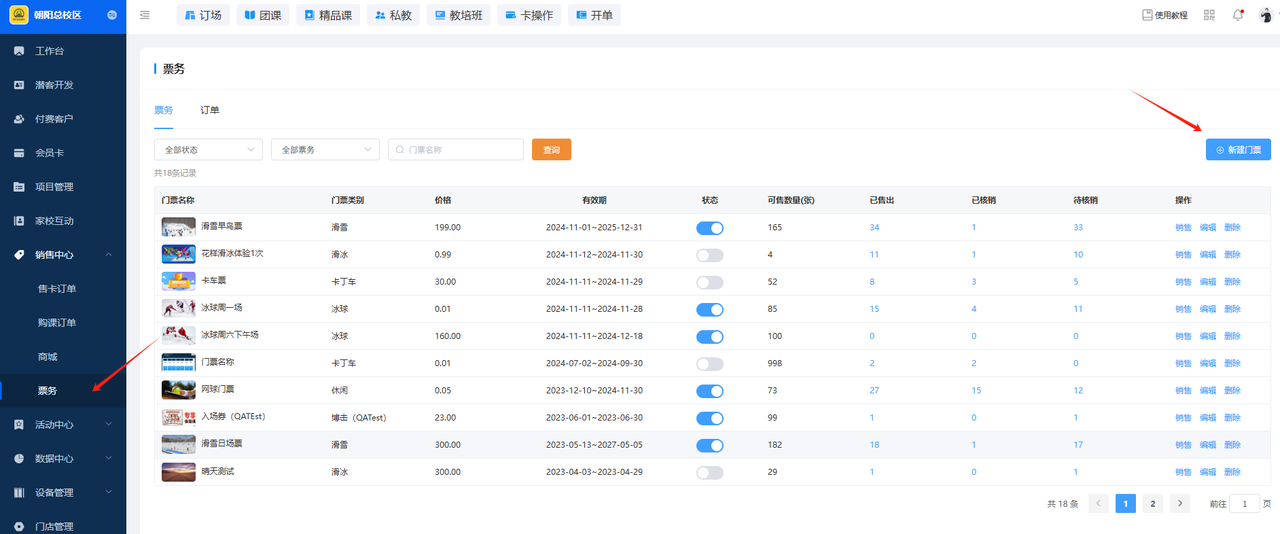
Task: Open 会员卡 from the sidebar
Action: point(50,153)
